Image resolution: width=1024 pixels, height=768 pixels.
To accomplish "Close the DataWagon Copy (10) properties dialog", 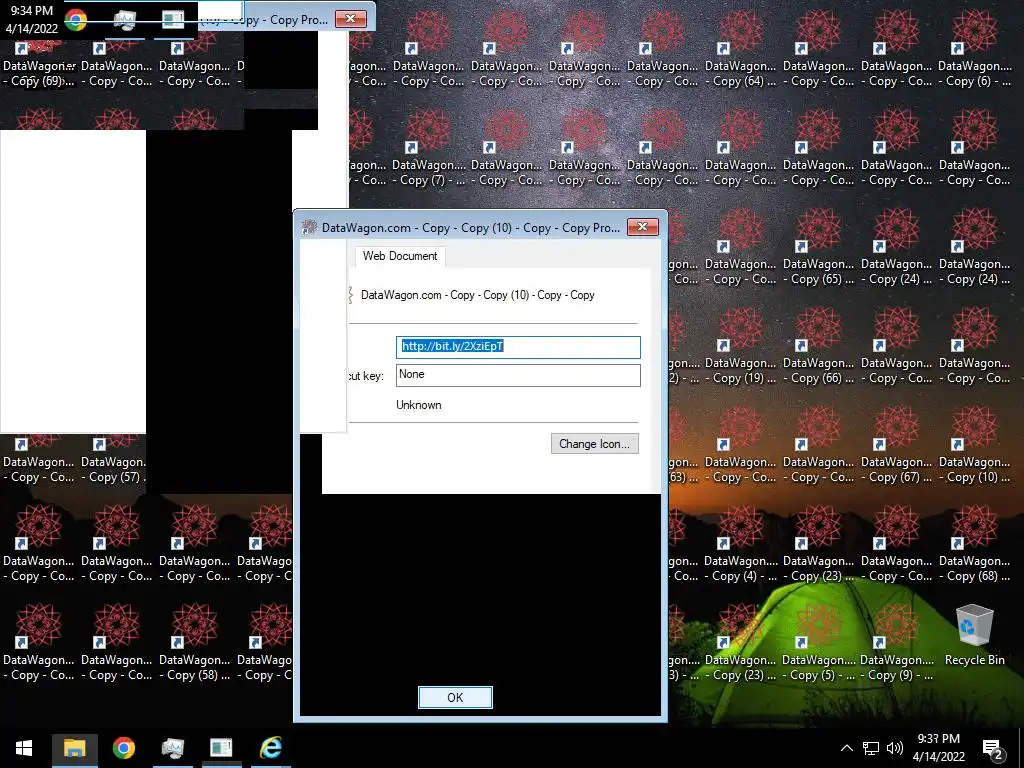I will click(x=643, y=227).
